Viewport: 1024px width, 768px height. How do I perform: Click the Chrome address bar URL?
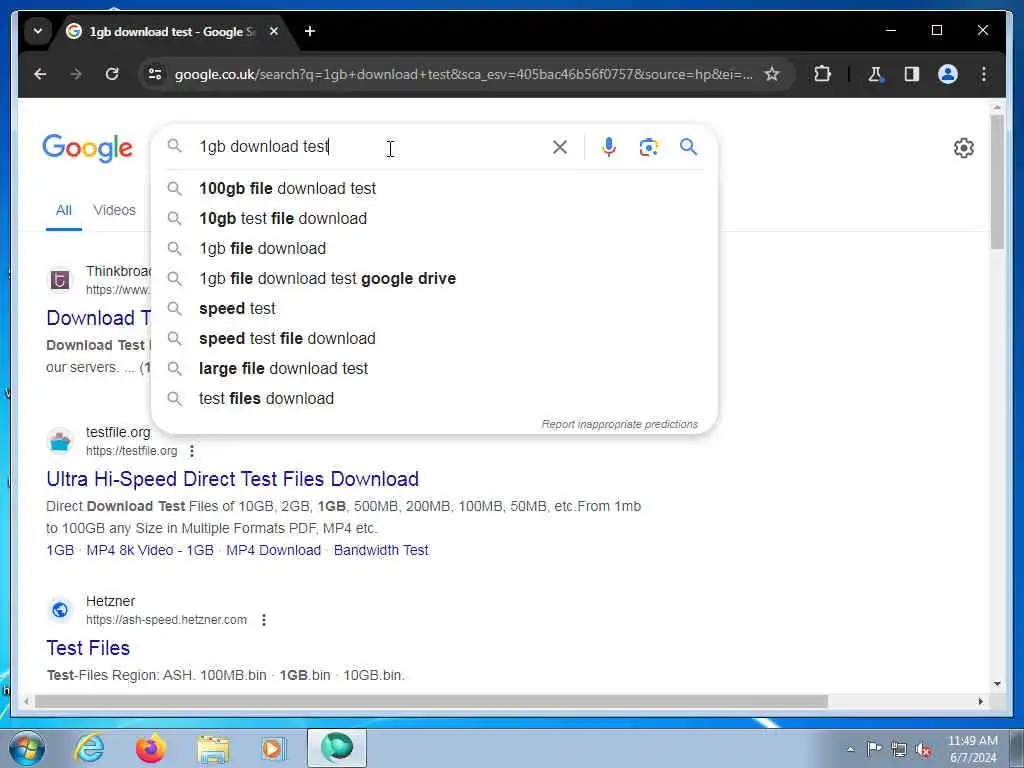coord(464,74)
